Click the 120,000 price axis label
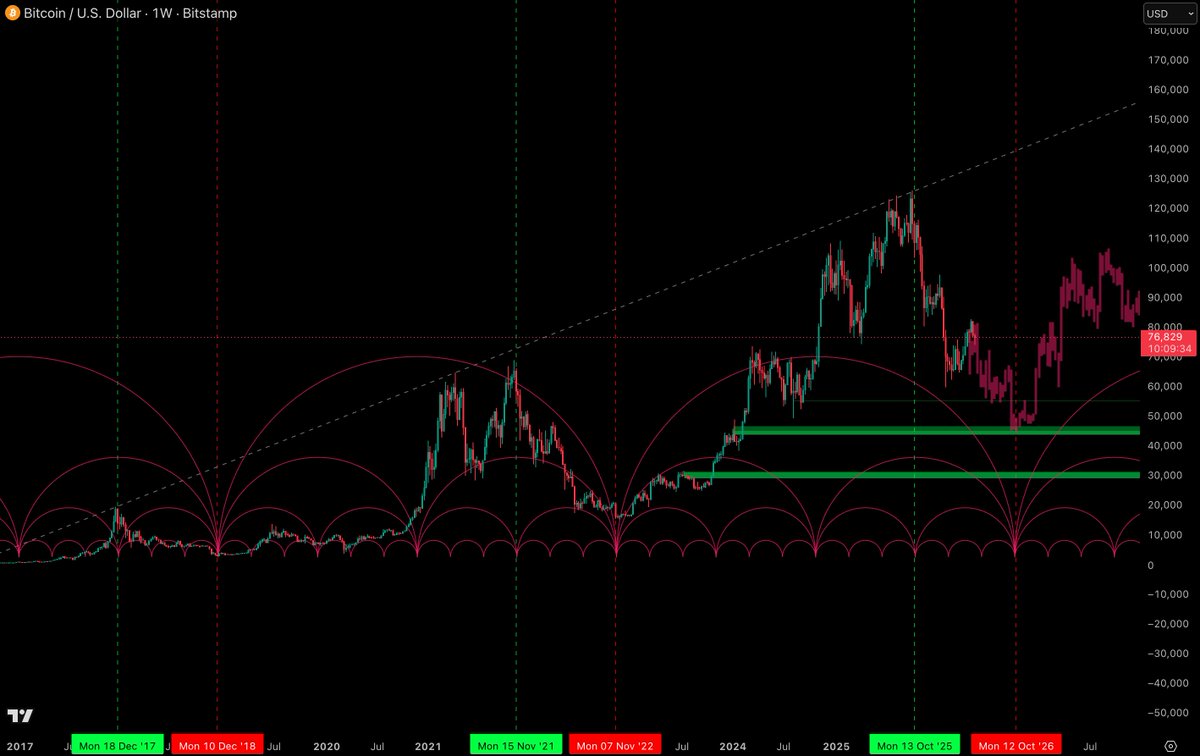Screen dimensions: 1200x756 coord(1170,208)
